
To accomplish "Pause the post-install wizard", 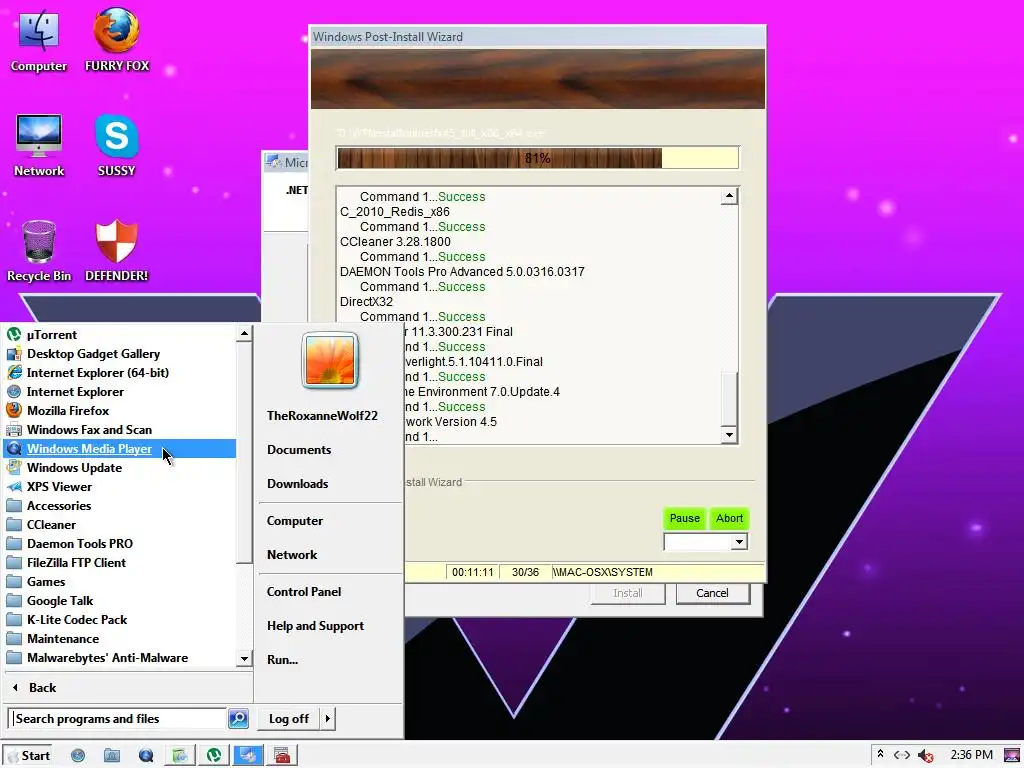I will coord(684,518).
